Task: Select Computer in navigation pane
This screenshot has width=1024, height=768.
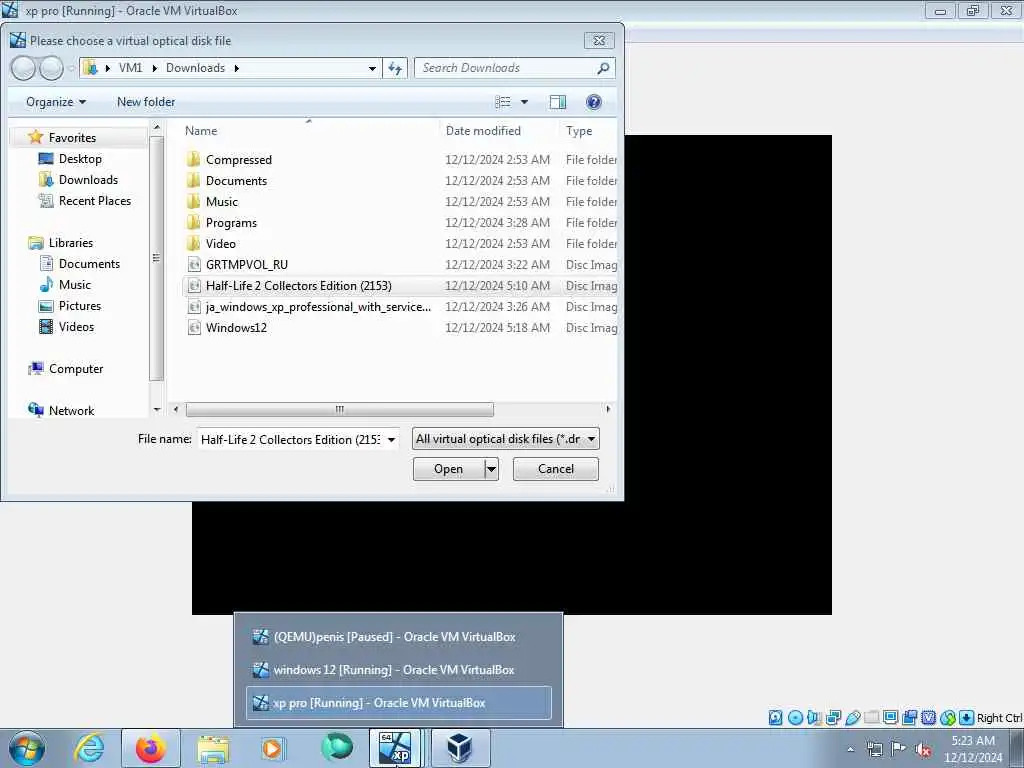Action: click(x=76, y=369)
